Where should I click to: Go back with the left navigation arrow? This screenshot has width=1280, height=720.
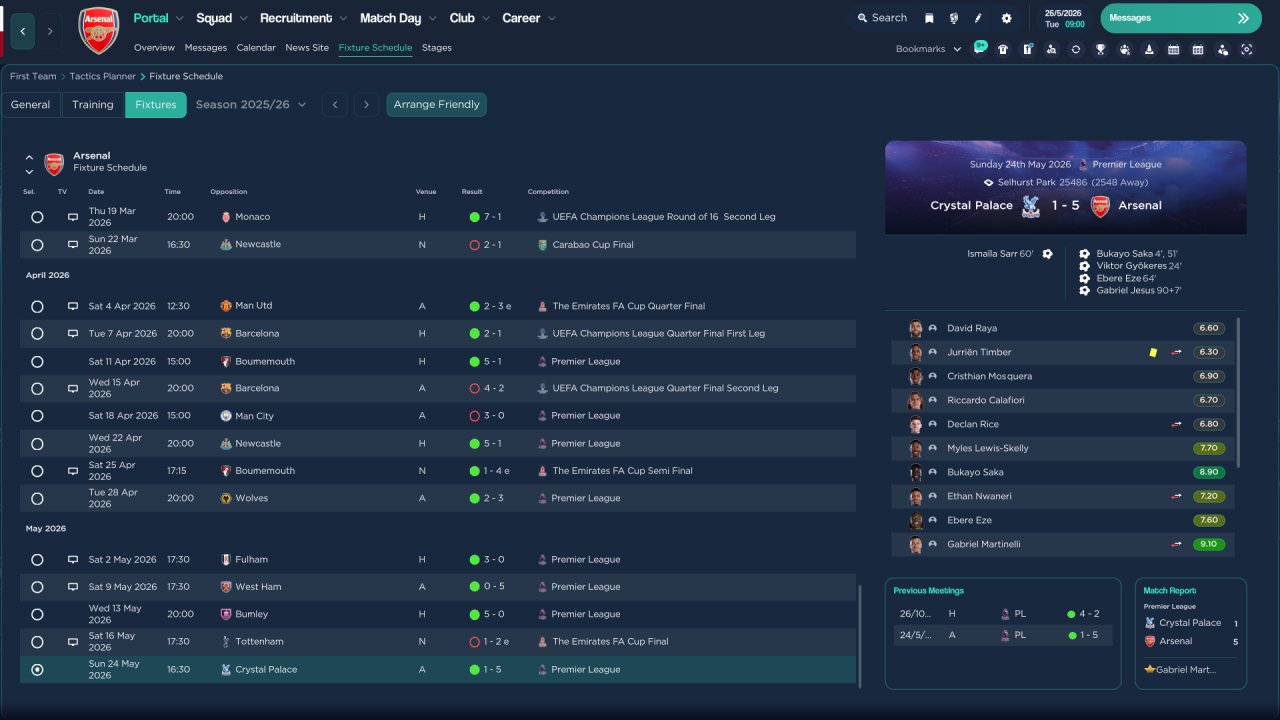[x=23, y=31]
